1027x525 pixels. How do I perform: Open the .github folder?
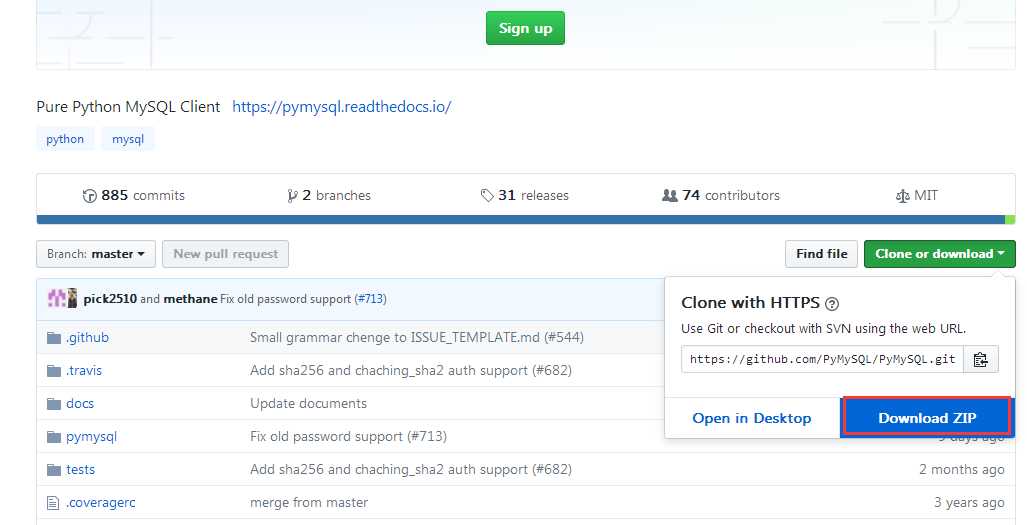coord(87,338)
